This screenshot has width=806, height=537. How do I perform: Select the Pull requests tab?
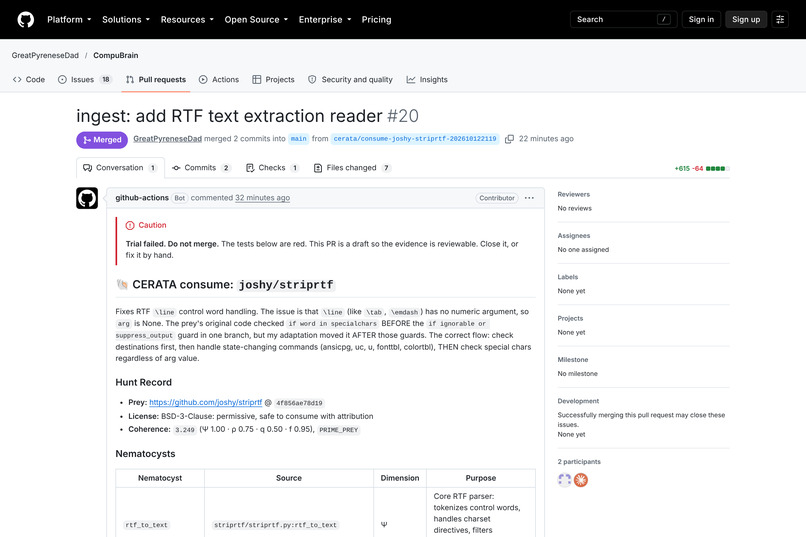pyautogui.click(x=156, y=80)
